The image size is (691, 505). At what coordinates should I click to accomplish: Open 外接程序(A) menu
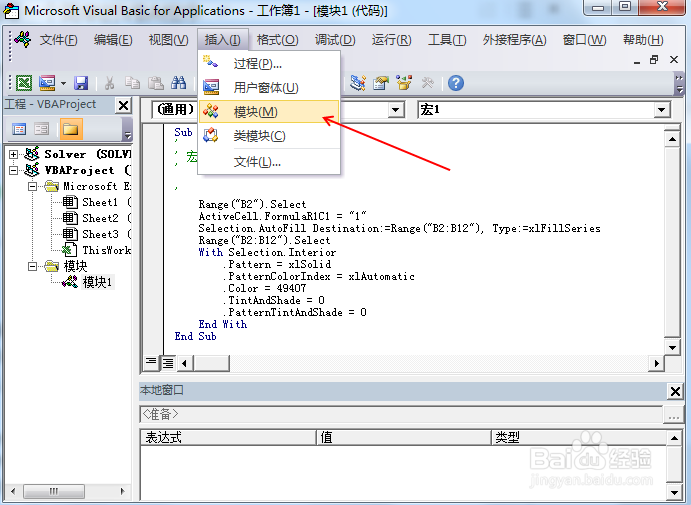click(514, 40)
